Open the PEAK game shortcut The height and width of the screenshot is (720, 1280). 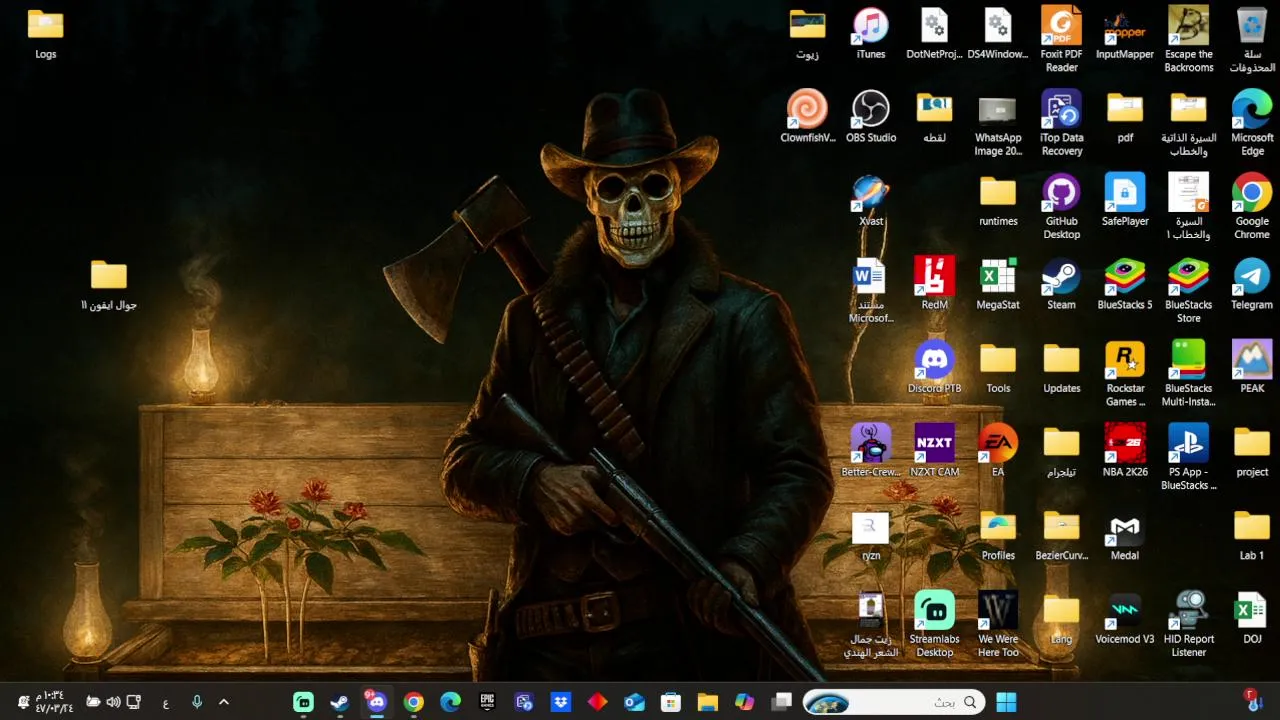[x=1251, y=368]
